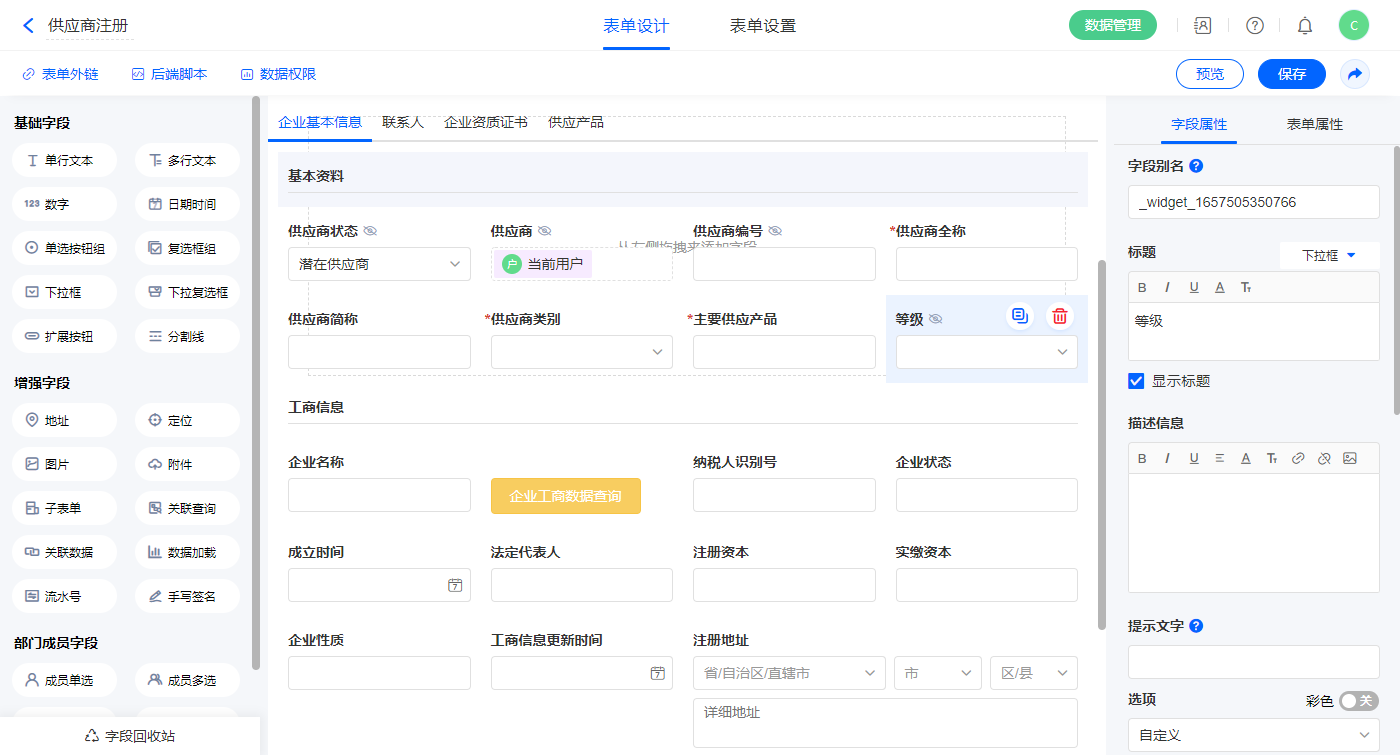
Task: Click the copy icon on 等级 field
Action: click(1019, 317)
